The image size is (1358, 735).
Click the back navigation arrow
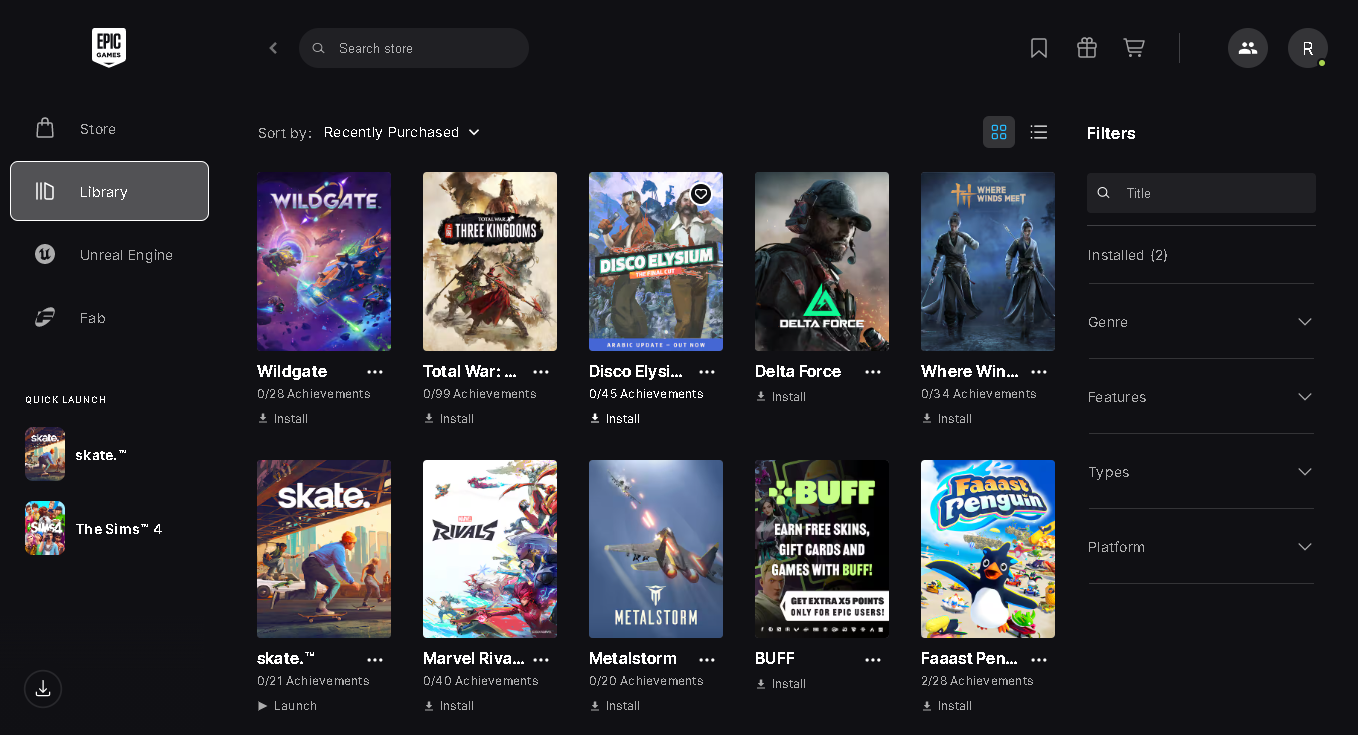(272, 47)
